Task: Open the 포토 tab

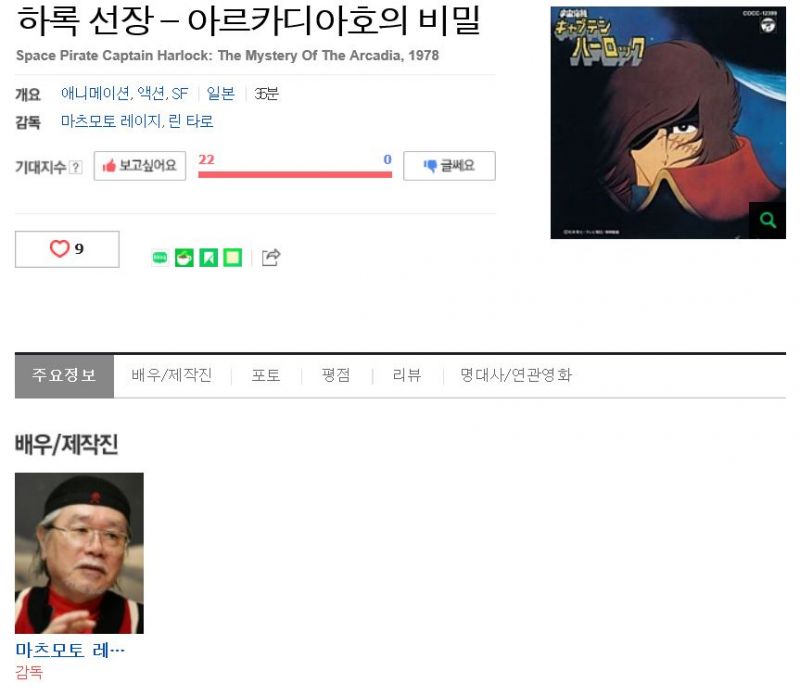Action: pyautogui.click(x=266, y=376)
